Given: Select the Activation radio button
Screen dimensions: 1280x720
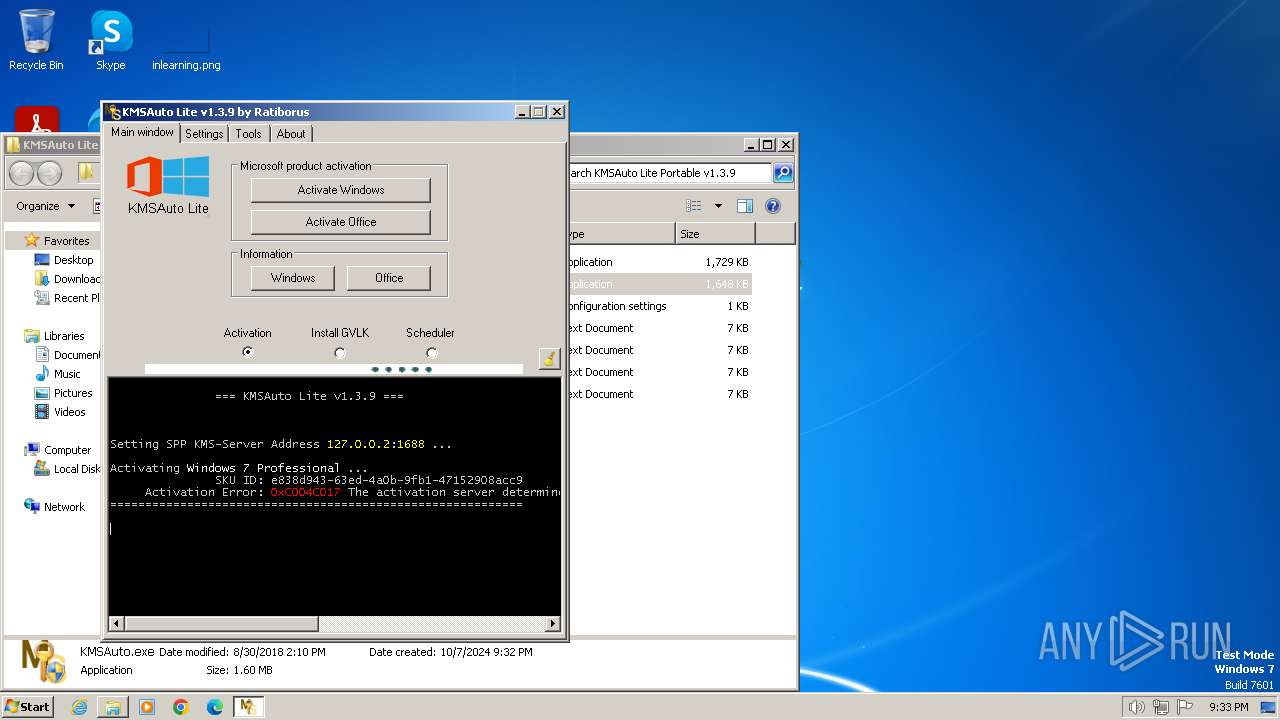Looking at the screenshot, I should coord(248,352).
